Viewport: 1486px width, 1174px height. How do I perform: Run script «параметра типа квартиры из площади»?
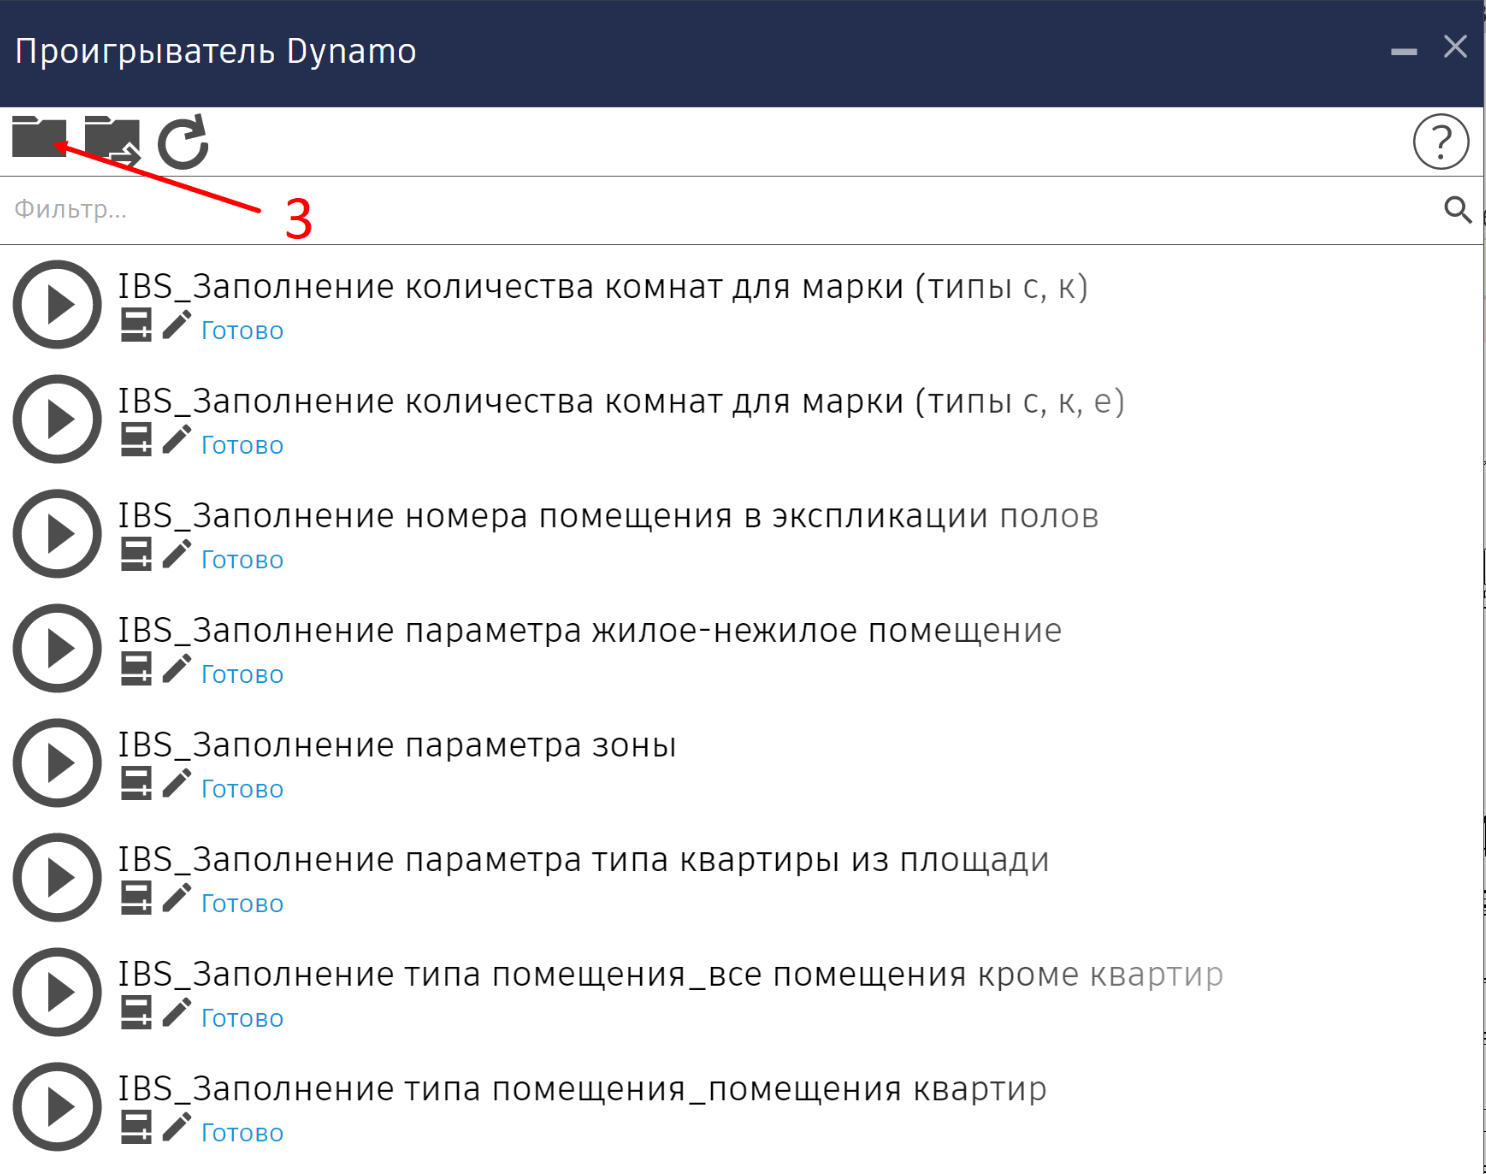57,877
